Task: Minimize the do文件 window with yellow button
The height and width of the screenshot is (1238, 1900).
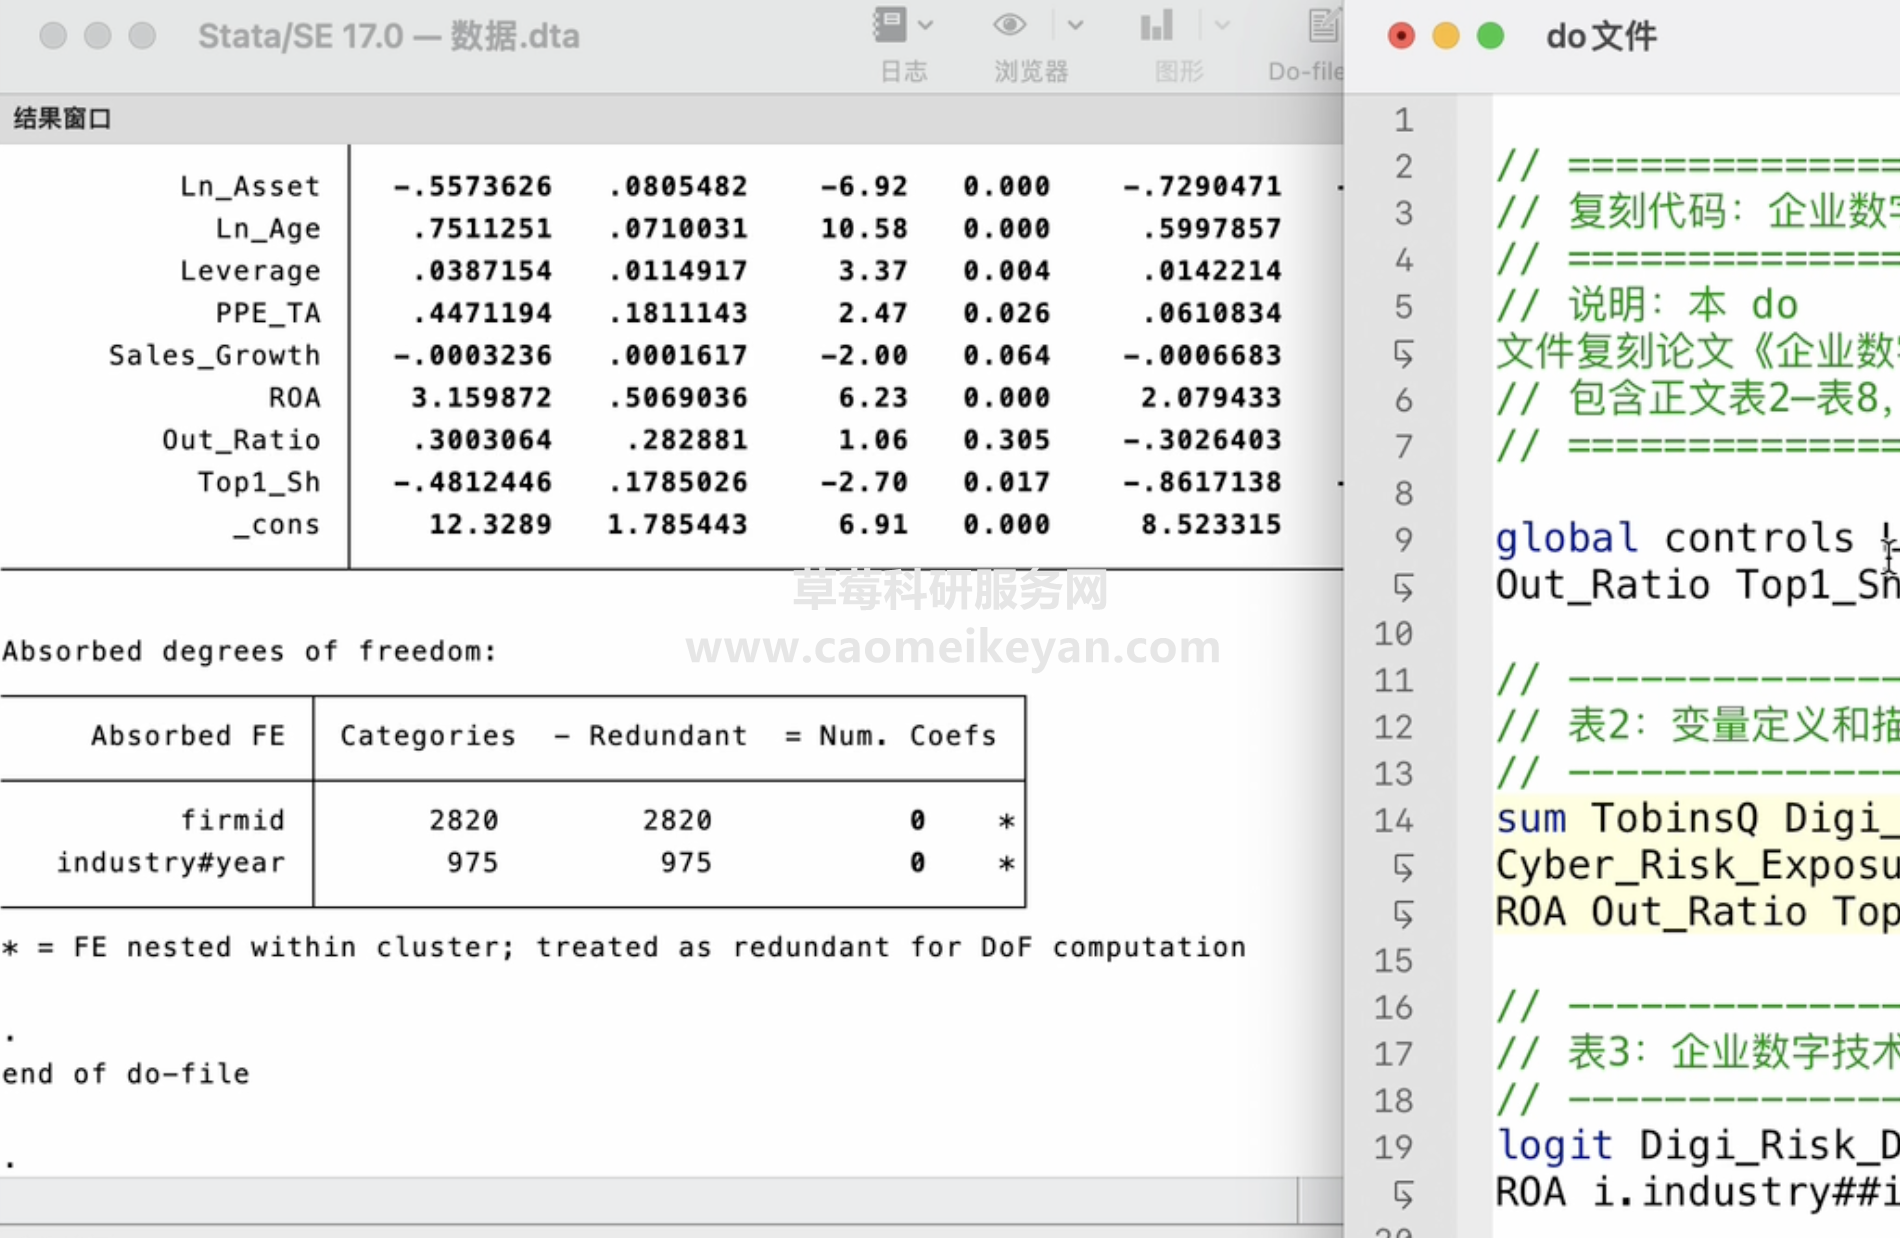Action: [x=1445, y=36]
